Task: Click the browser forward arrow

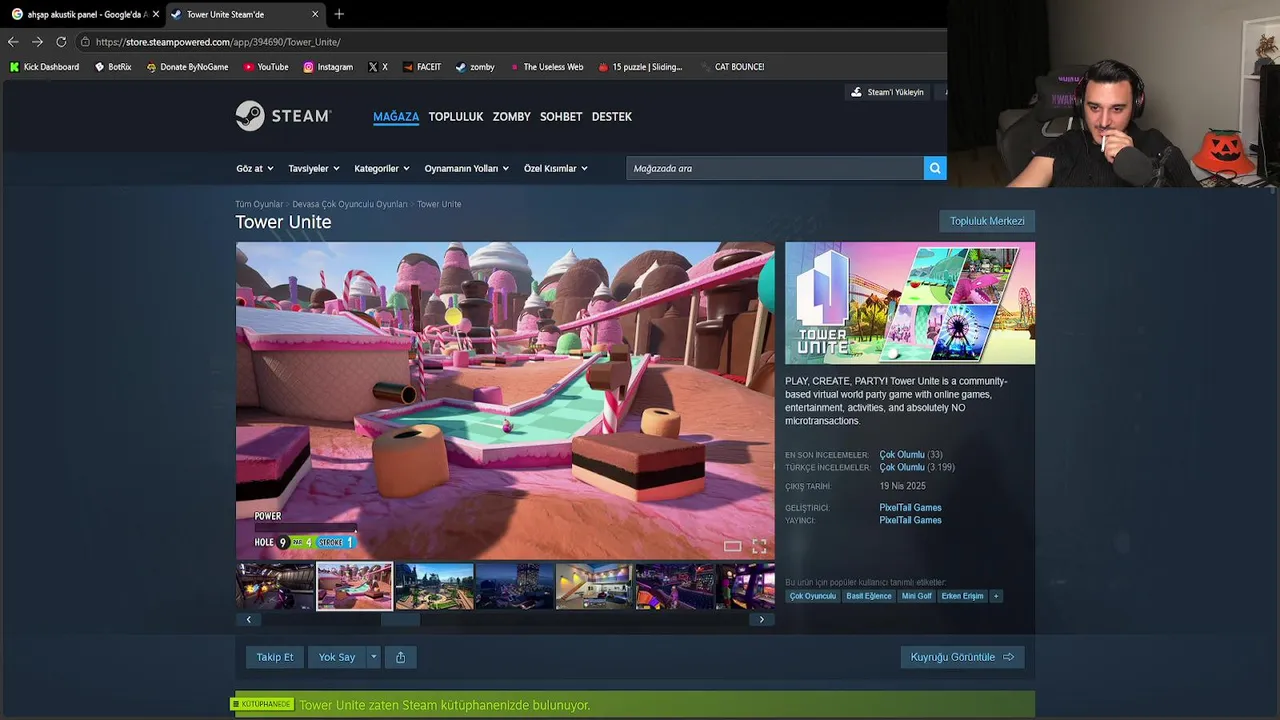Action: point(37,42)
